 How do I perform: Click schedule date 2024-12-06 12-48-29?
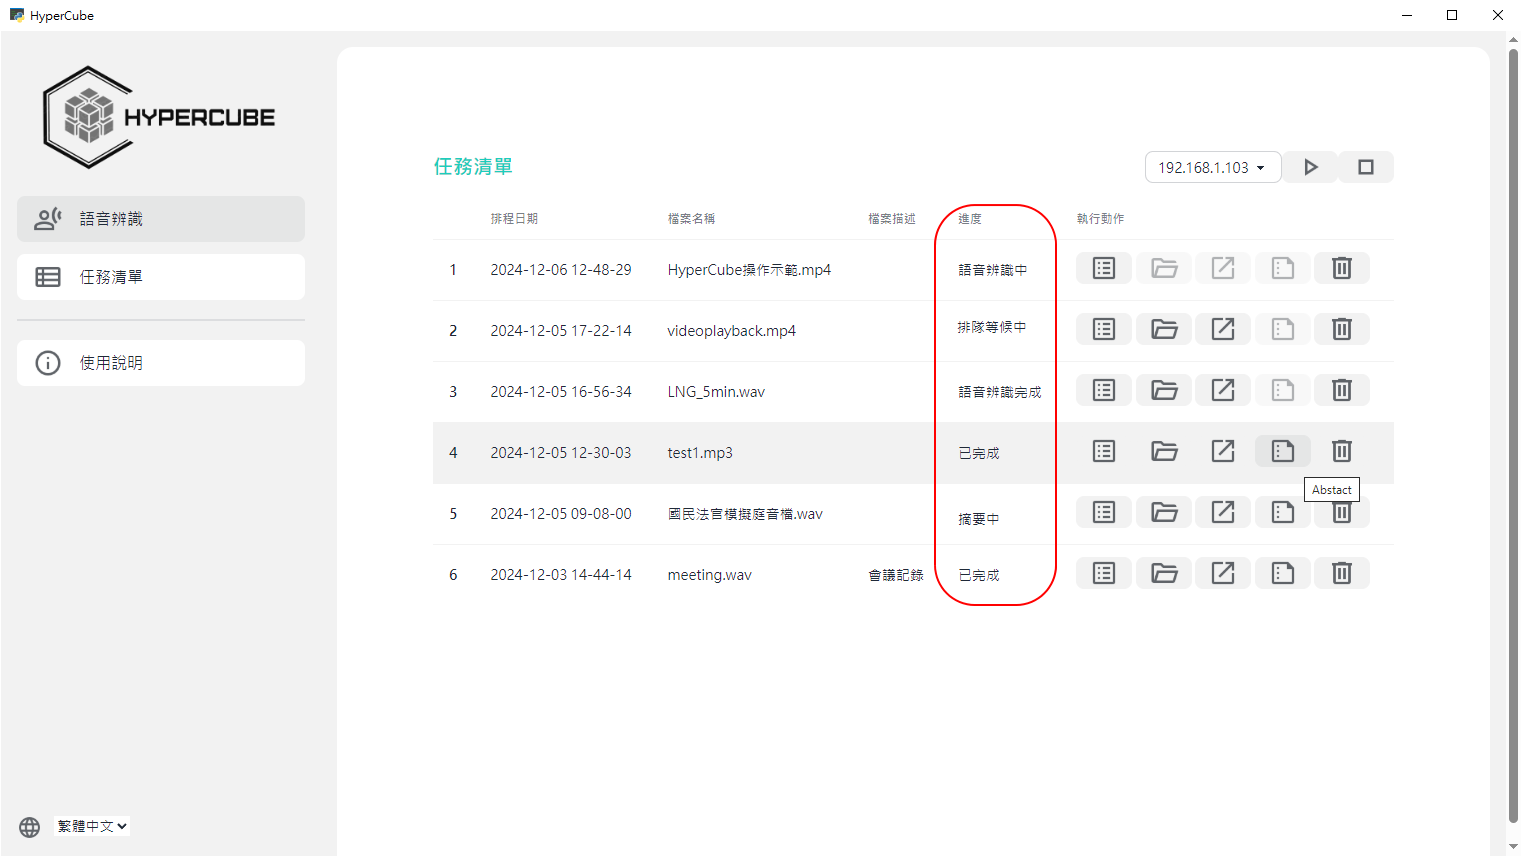[561, 270]
